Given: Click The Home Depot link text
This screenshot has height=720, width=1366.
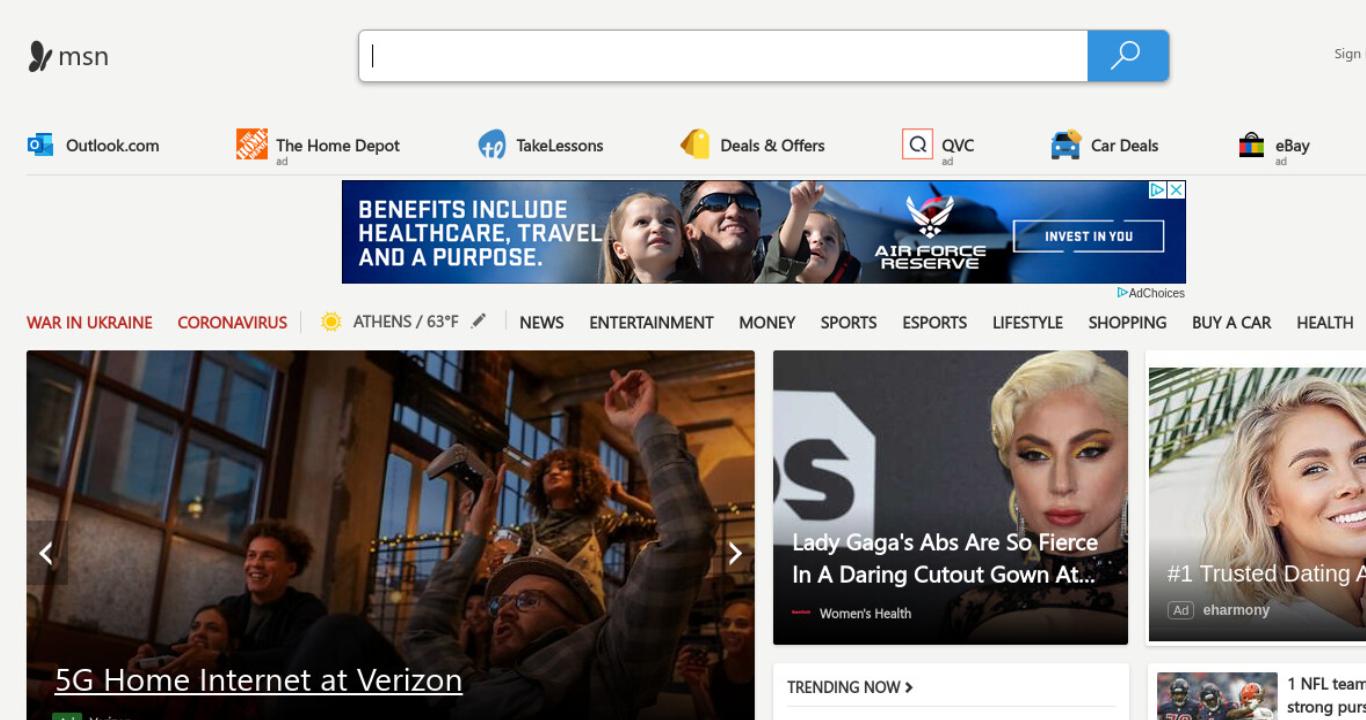Looking at the screenshot, I should coord(338,145).
